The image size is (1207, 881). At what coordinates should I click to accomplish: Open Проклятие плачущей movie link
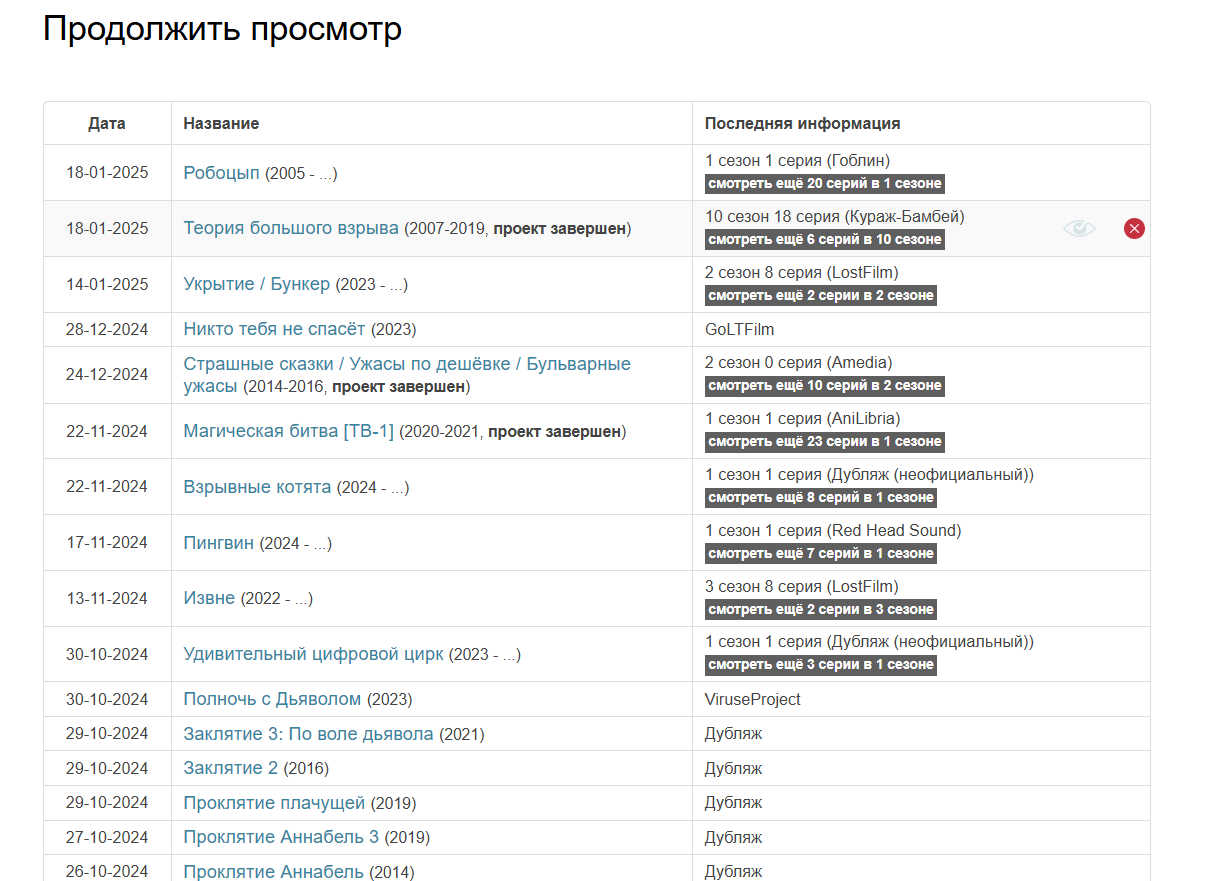[x=275, y=803]
